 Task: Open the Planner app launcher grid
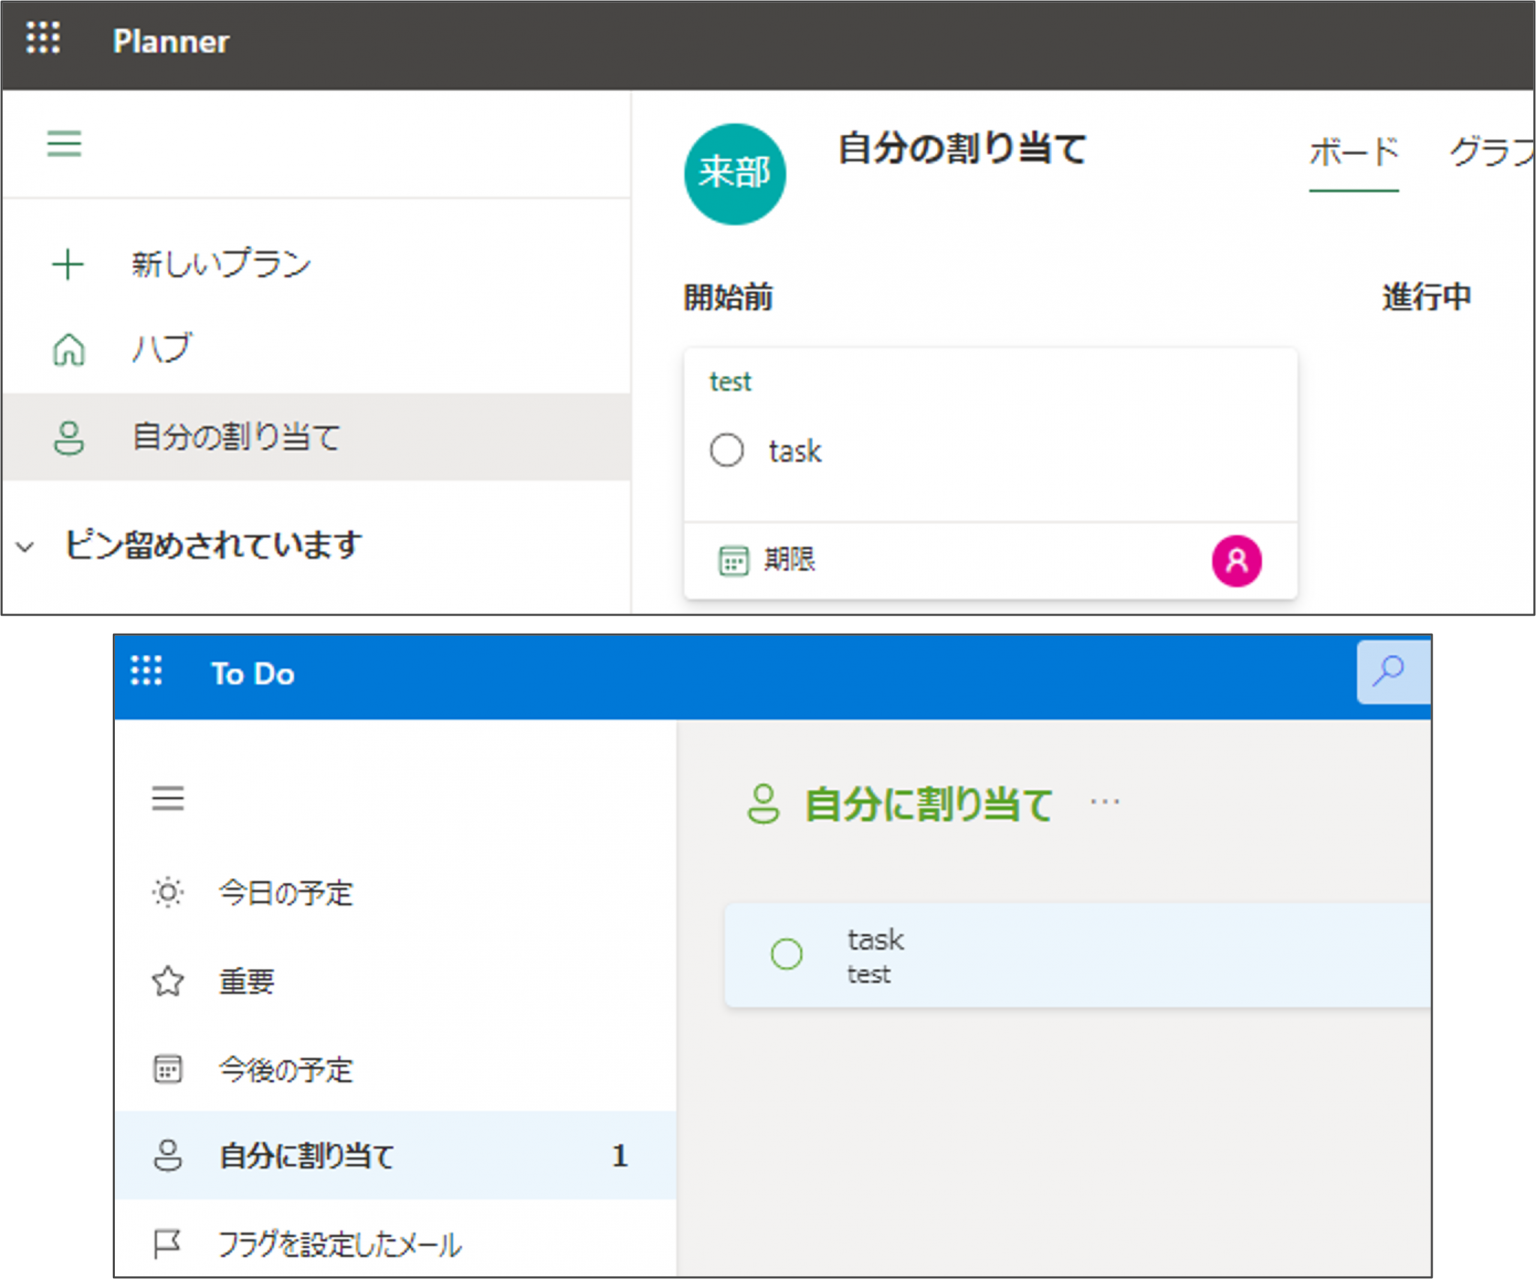(43, 39)
